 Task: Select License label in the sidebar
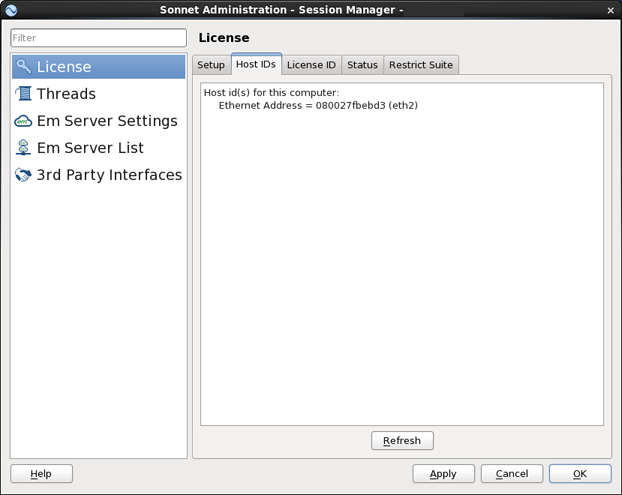tap(64, 67)
